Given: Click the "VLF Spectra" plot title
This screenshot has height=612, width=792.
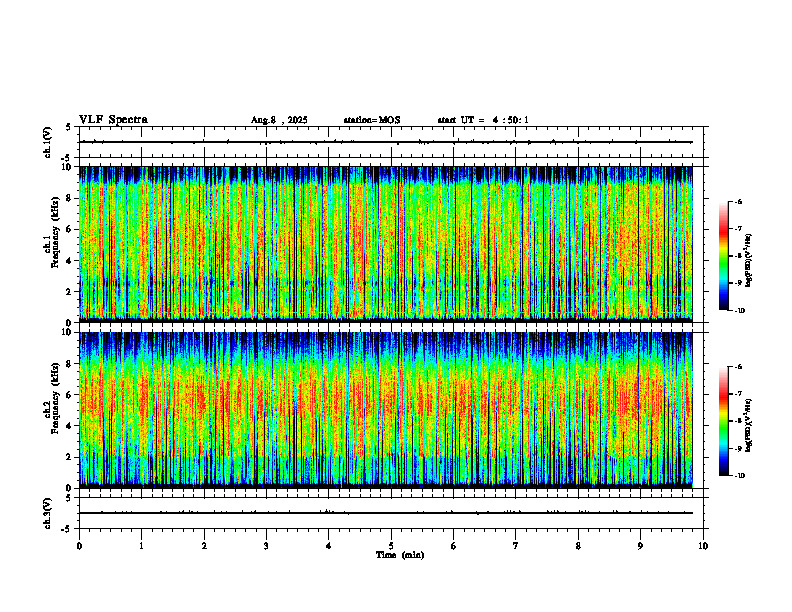Looking at the screenshot, I should click(x=113, y=120).
